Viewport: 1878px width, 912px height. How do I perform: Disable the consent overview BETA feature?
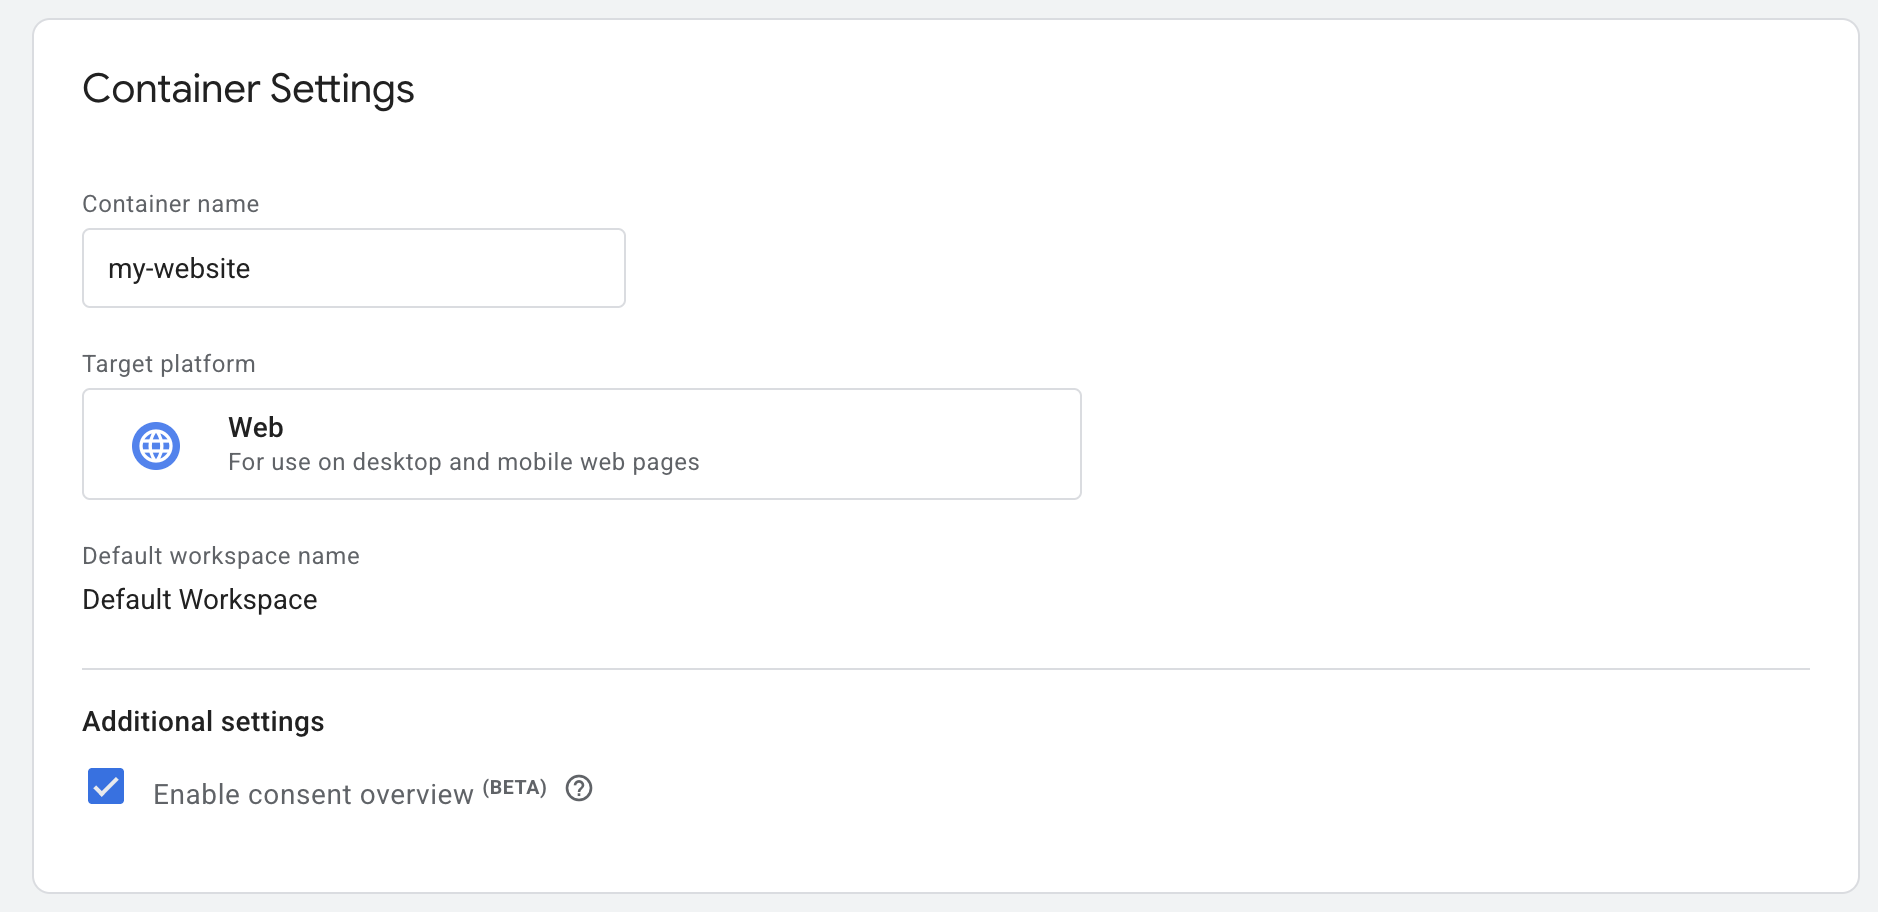click(x=104, y=788)
